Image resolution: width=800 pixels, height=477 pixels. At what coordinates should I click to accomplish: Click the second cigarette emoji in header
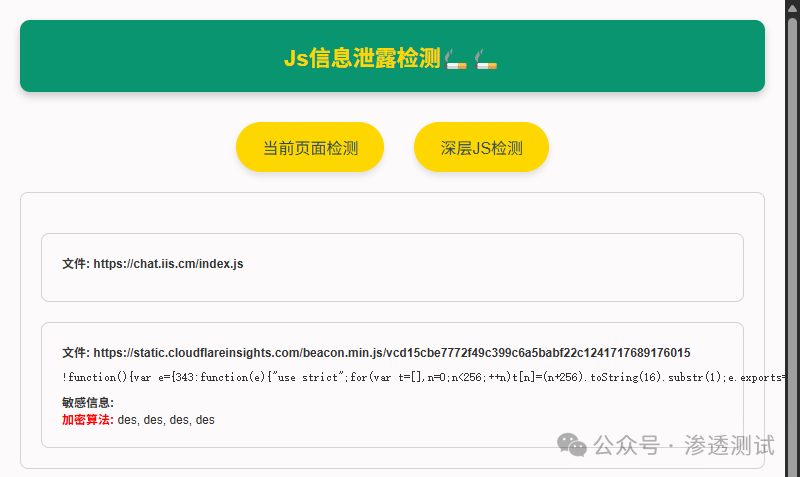pos(486,59)
